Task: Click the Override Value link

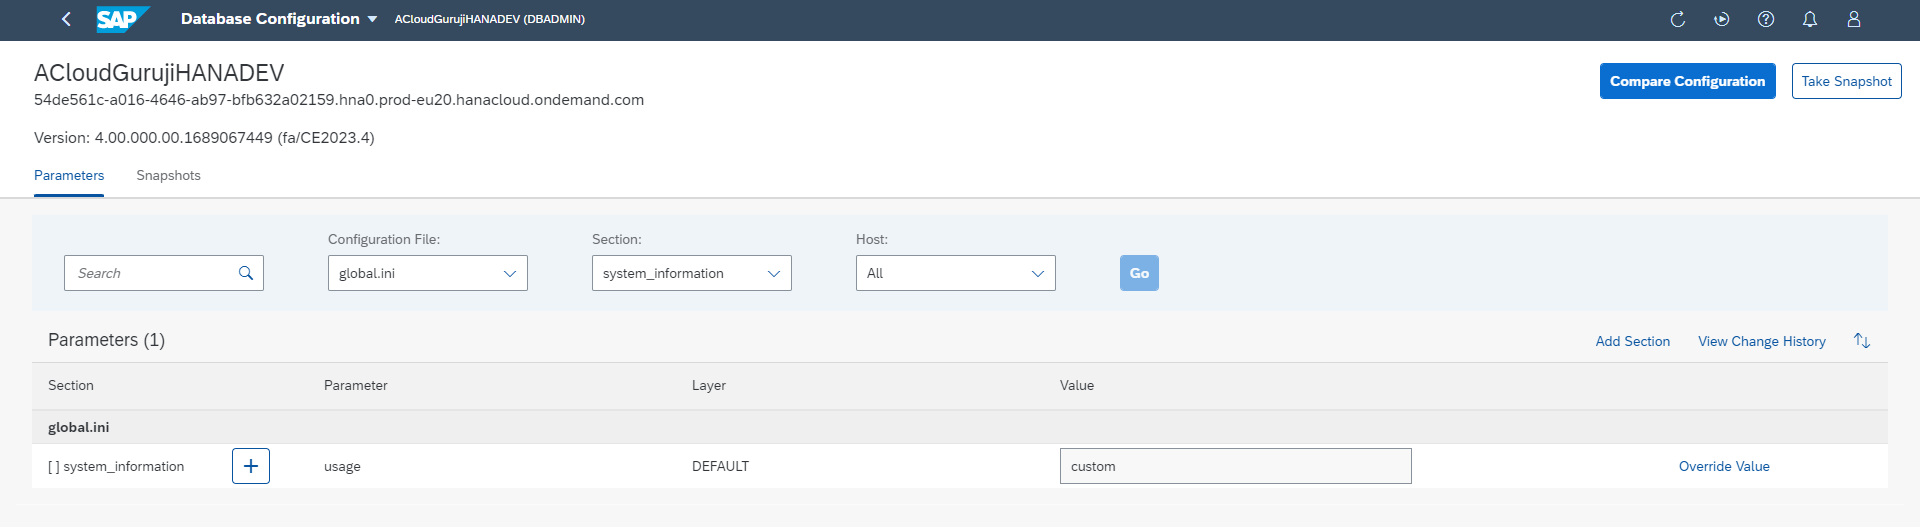Action: pyautogui.click(x=1724, y=466)
